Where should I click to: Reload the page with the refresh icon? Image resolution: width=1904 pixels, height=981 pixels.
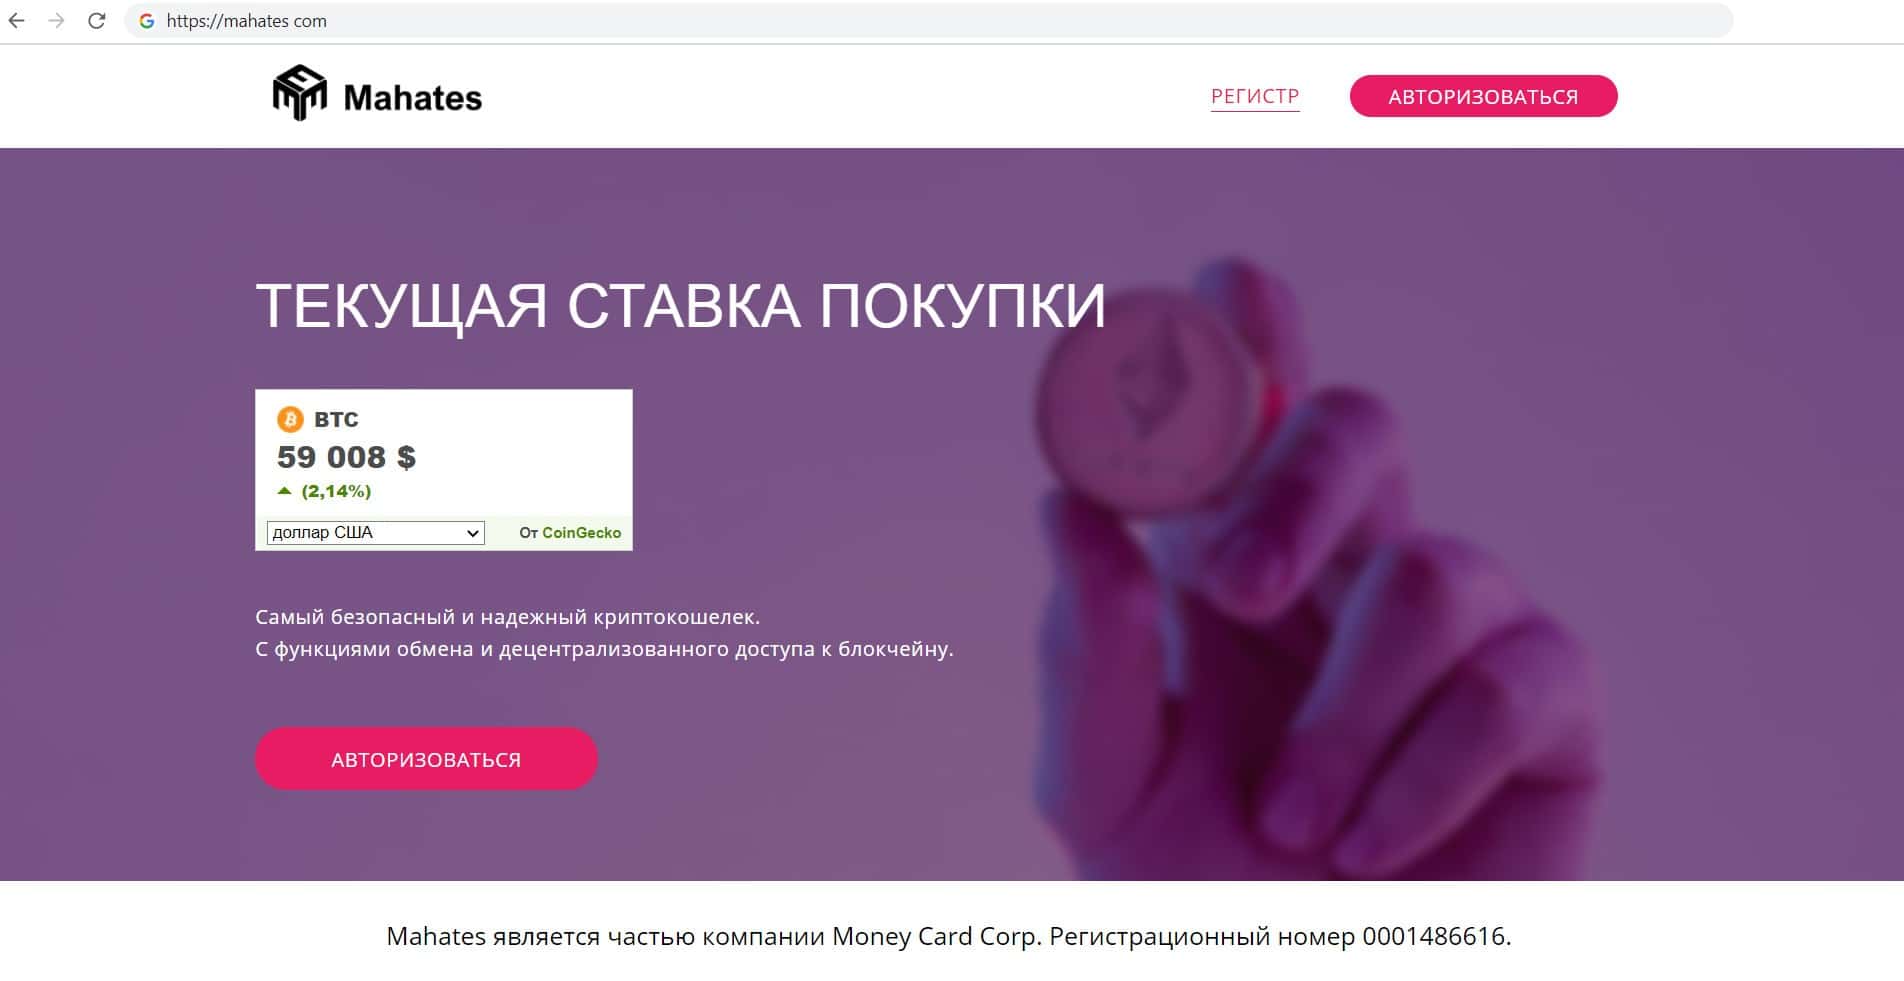point(96,21)
